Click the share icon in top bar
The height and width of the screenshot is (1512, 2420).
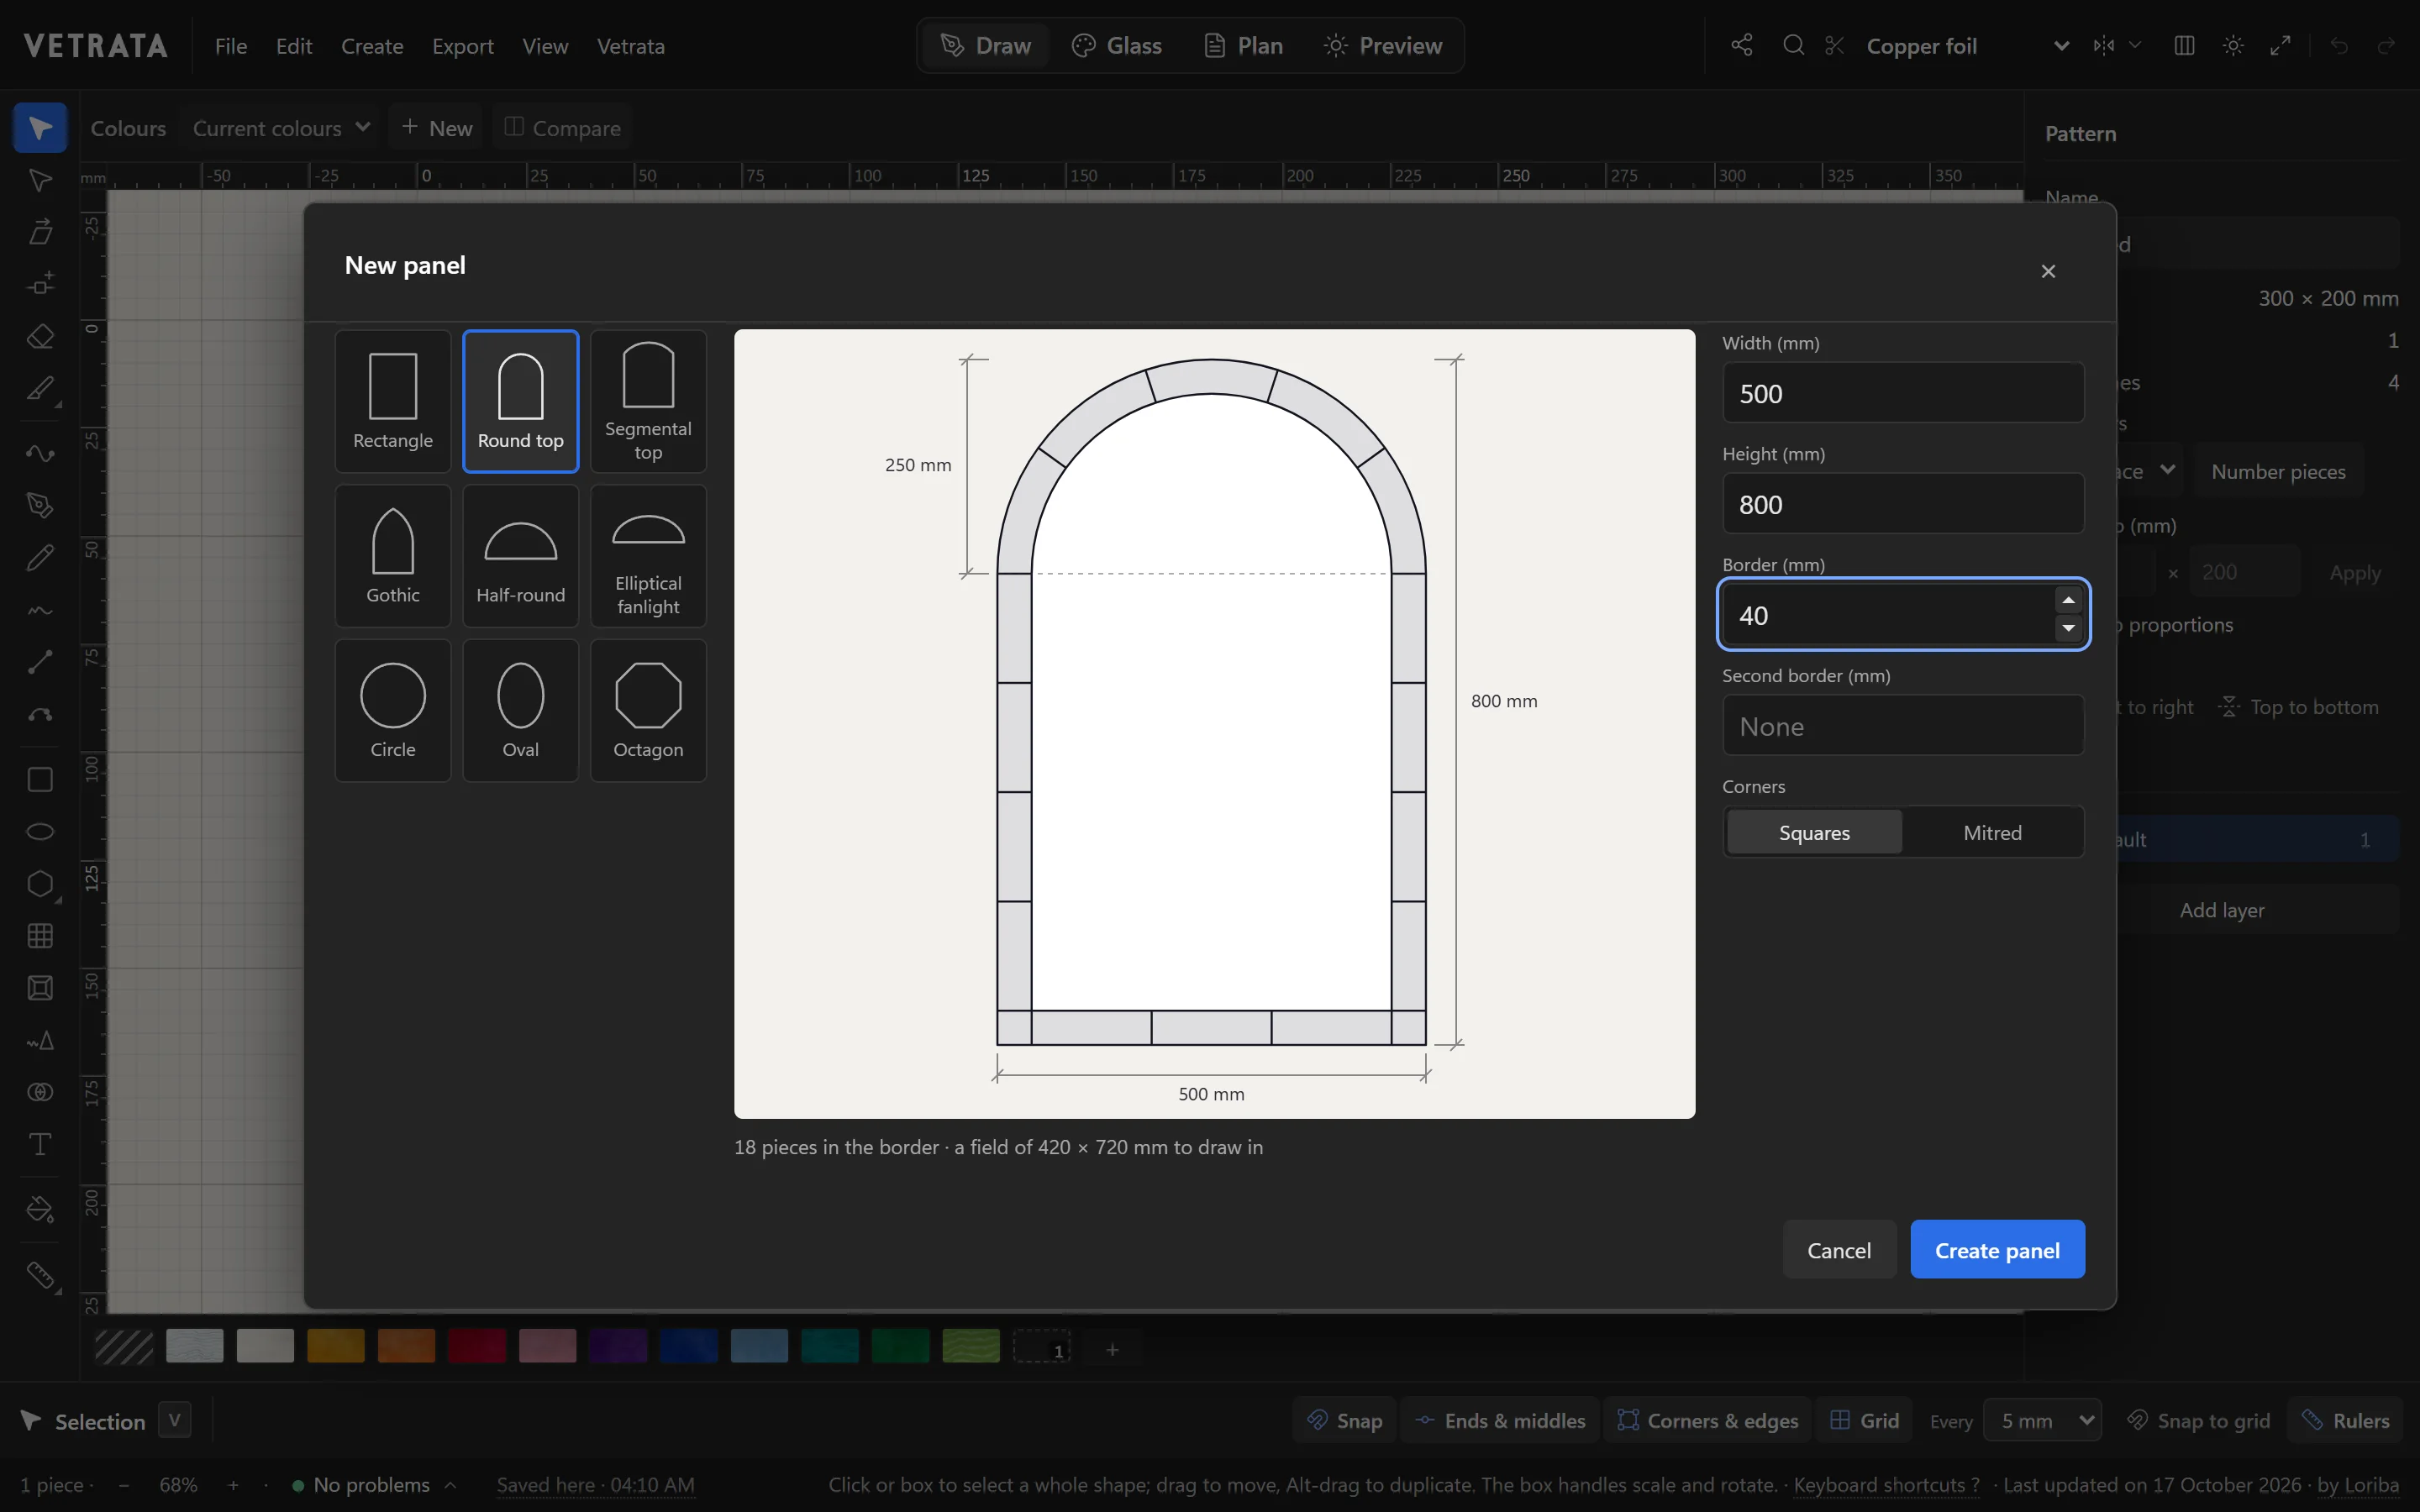(1742, 45)
